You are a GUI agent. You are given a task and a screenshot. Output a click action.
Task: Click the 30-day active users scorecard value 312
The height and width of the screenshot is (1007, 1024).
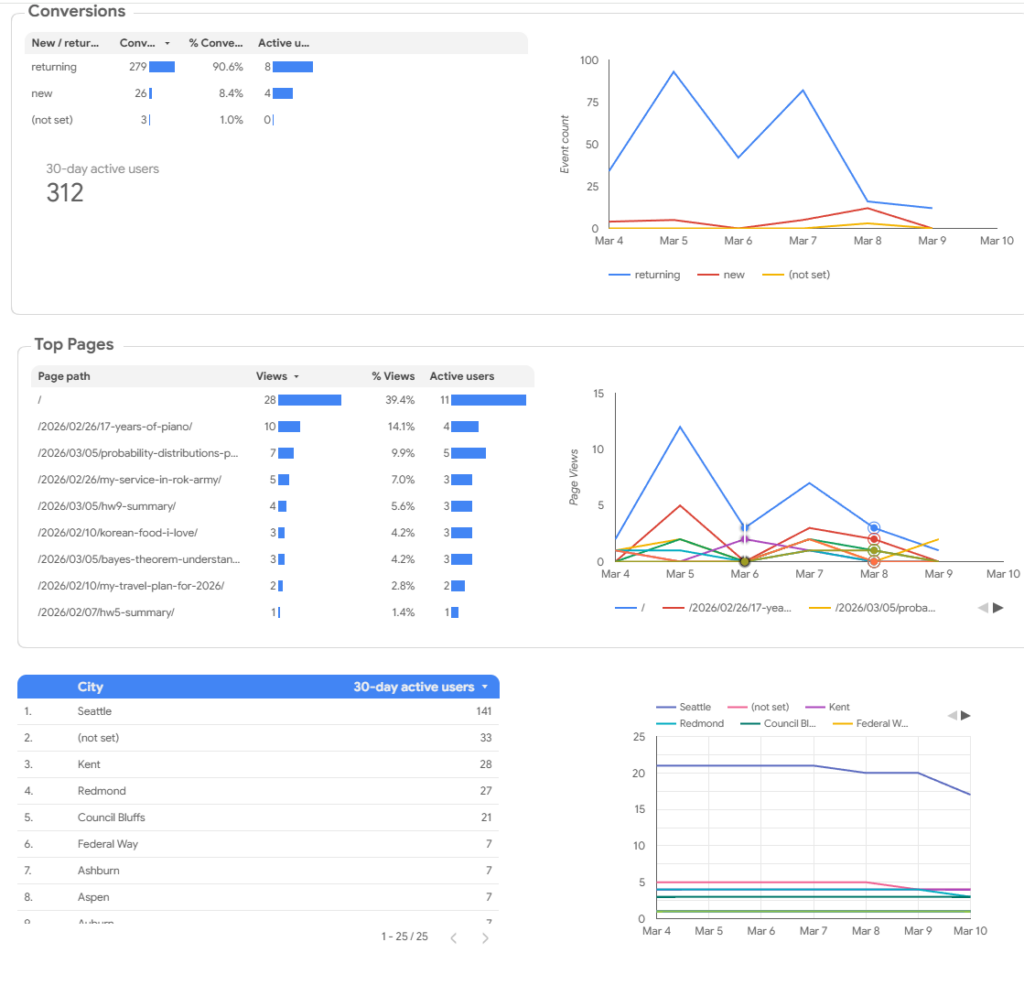[65, 193]
